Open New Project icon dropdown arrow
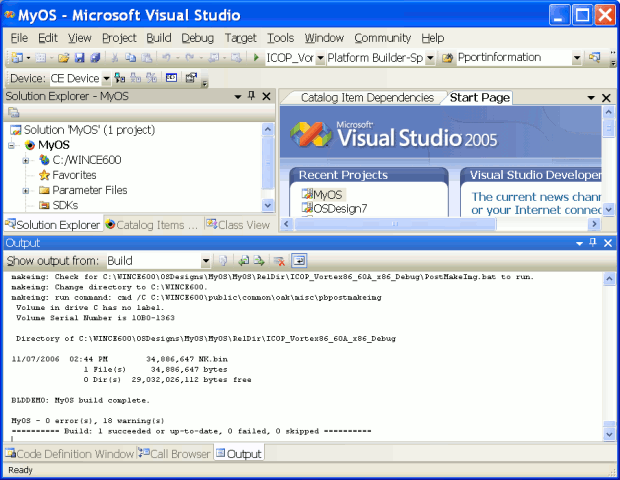This screenshot has height=480, width=620. click(28, 58)
